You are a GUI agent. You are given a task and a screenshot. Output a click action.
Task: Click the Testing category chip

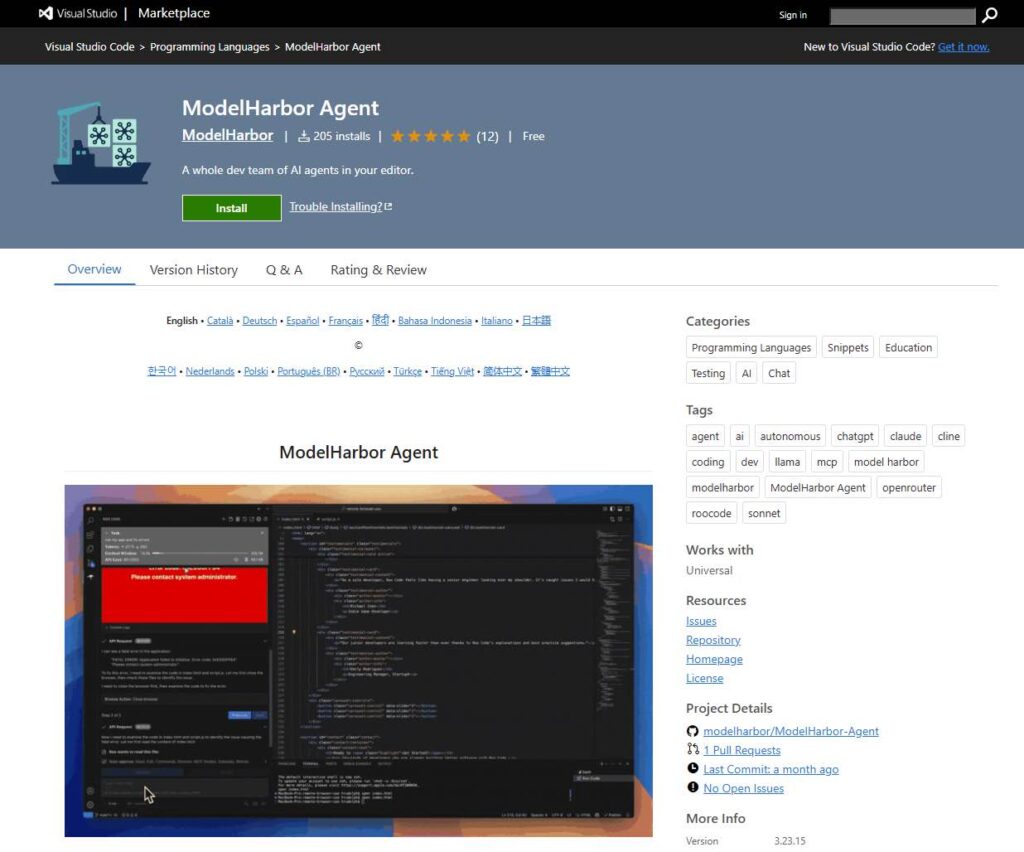click(x=708, y=373)
